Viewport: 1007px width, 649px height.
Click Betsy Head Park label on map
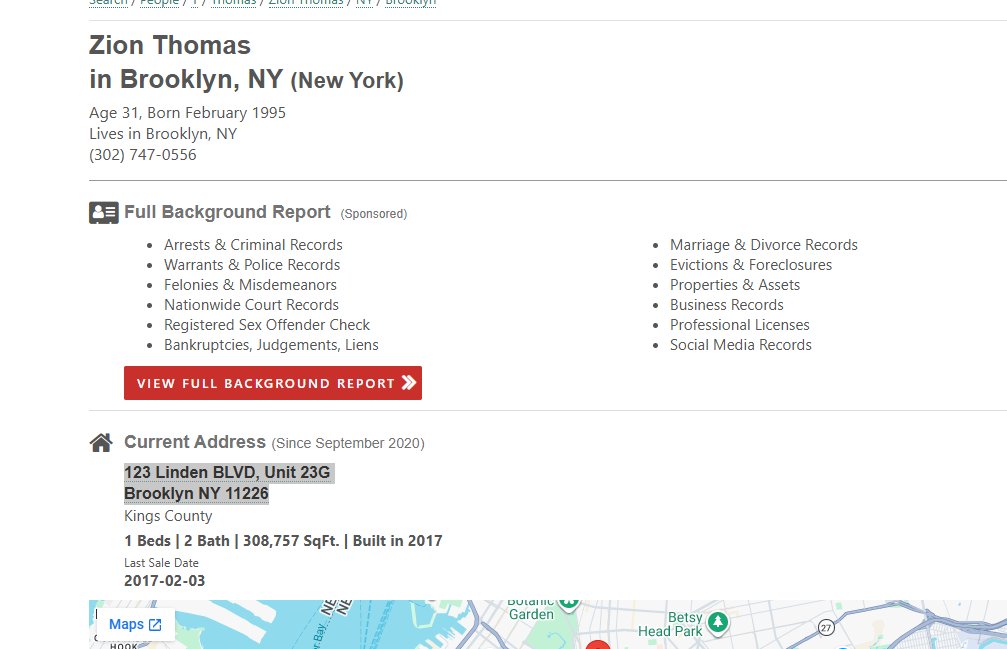click(671, 624)
